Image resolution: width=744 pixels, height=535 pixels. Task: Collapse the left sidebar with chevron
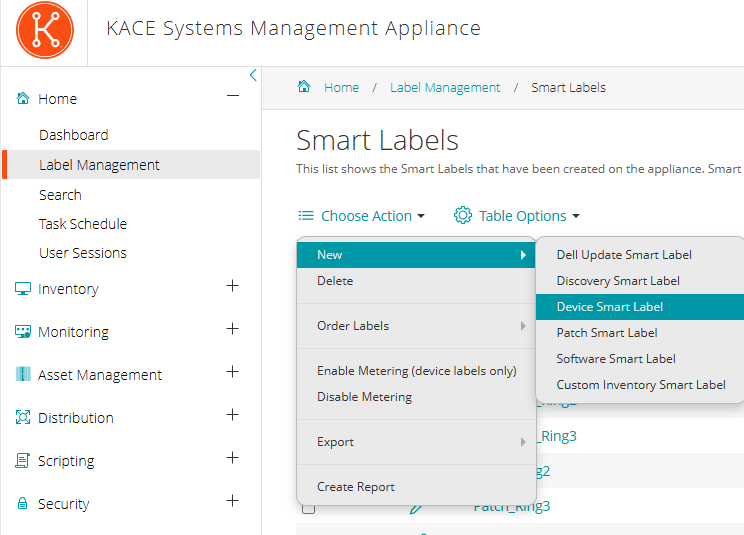(253, 75)
